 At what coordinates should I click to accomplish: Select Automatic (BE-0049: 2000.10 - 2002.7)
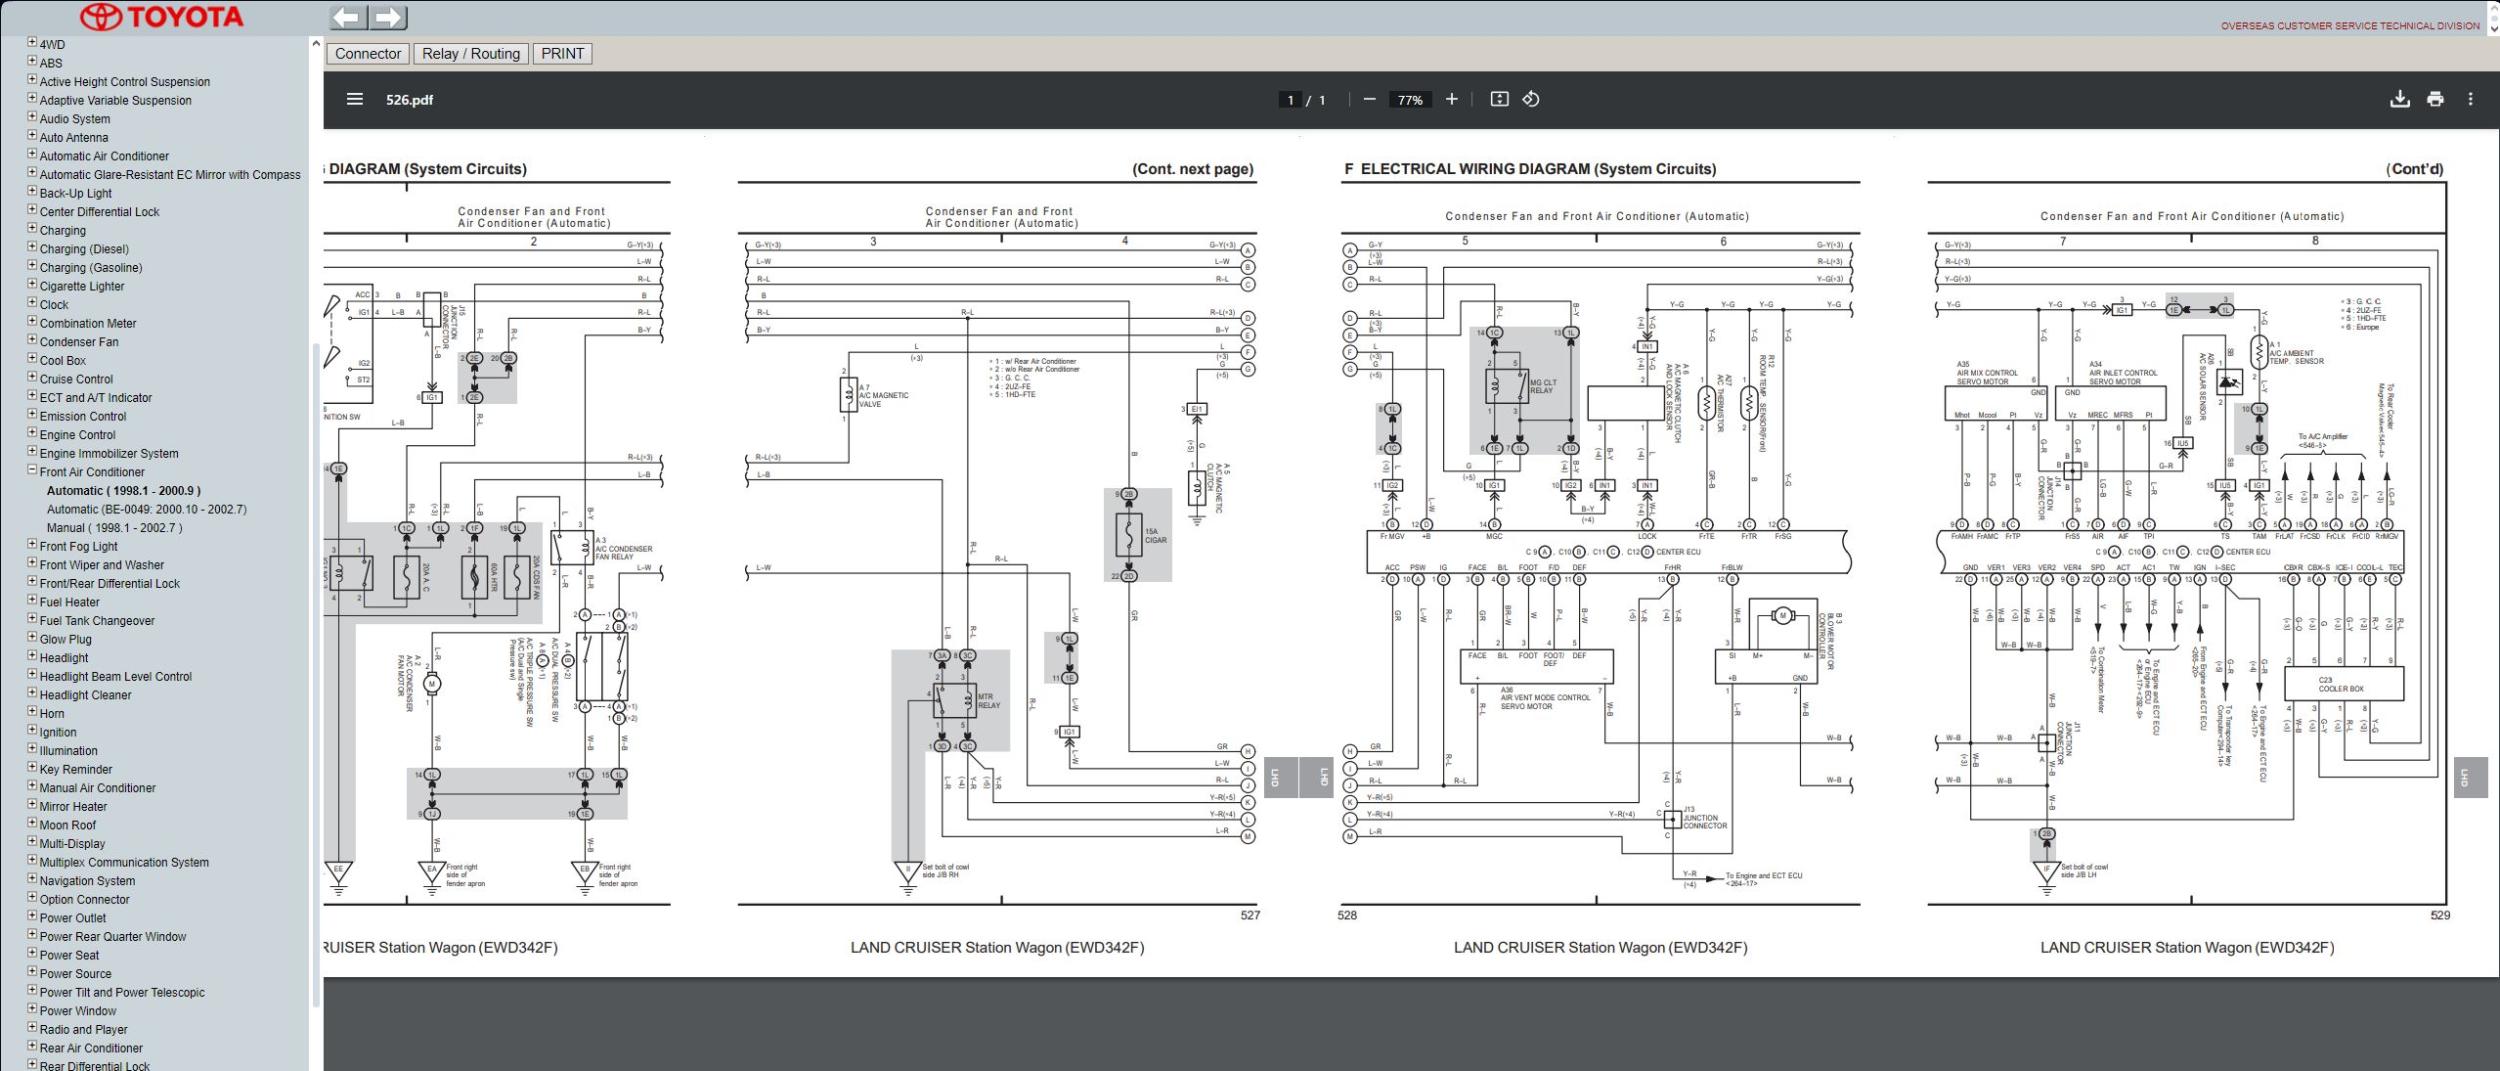pos(147,509)
